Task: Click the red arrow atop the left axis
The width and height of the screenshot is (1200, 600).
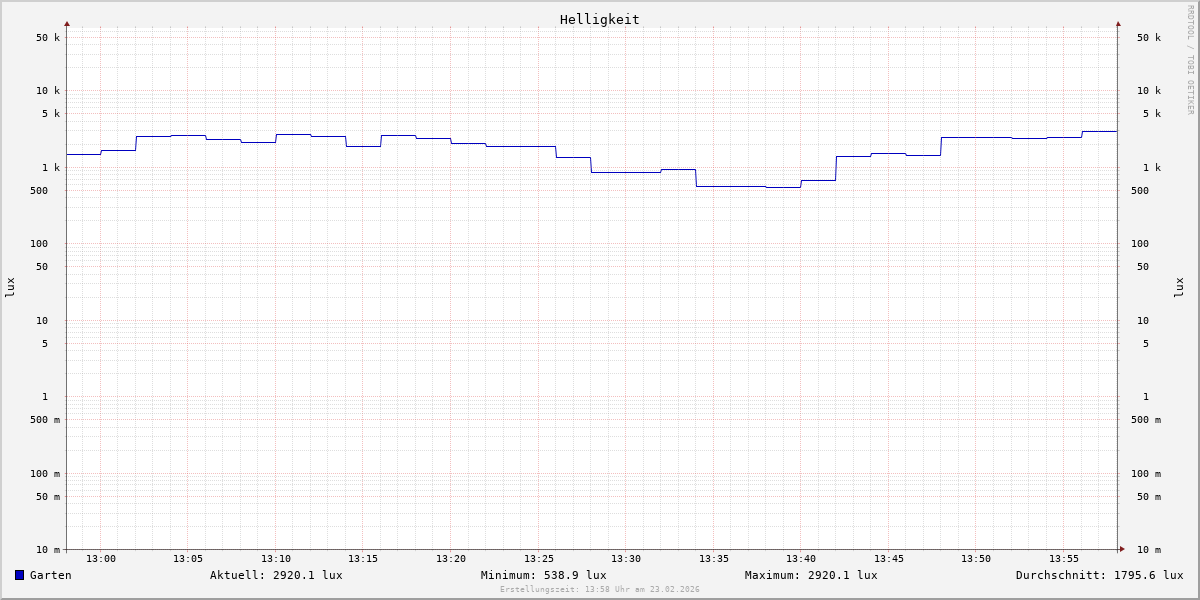Action: (x=67, y=24)
